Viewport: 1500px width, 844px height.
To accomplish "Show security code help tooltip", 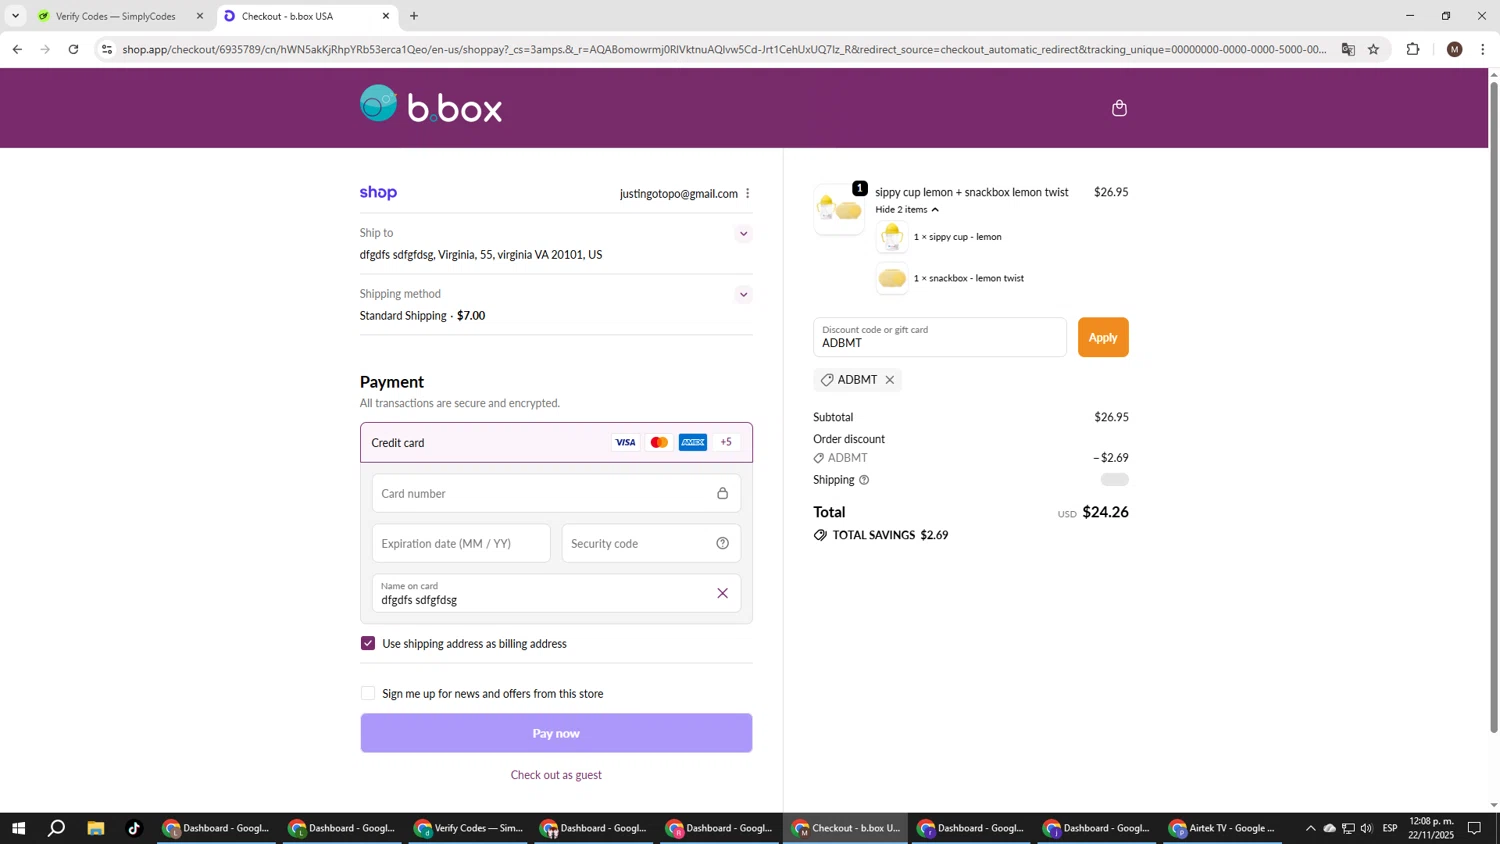I will (x=722, y=543).
